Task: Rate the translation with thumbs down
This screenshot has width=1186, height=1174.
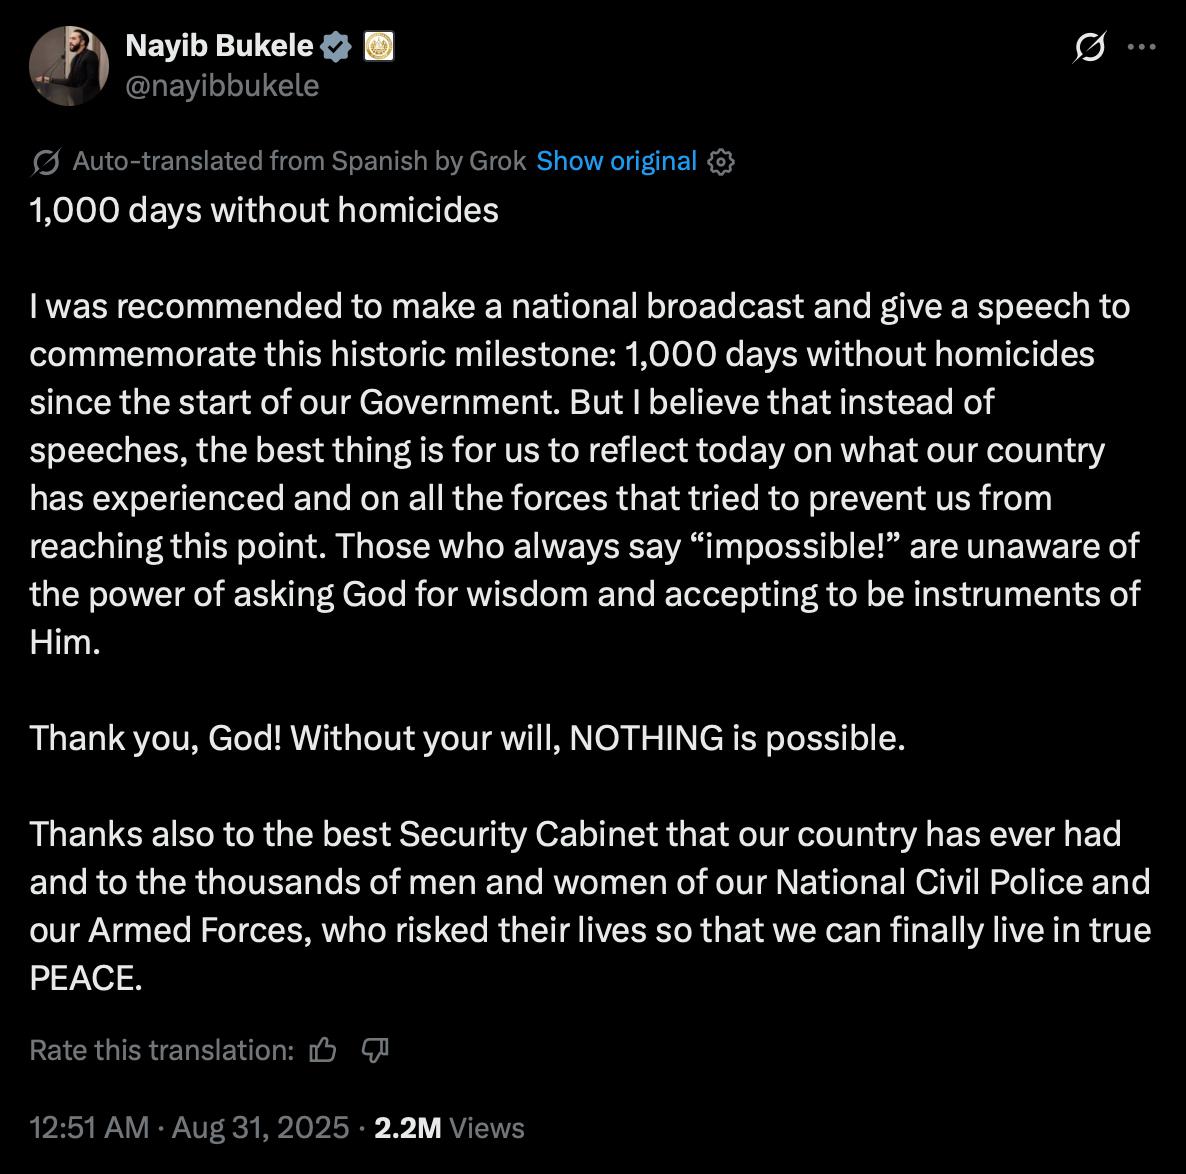Action: (375, 1050)
